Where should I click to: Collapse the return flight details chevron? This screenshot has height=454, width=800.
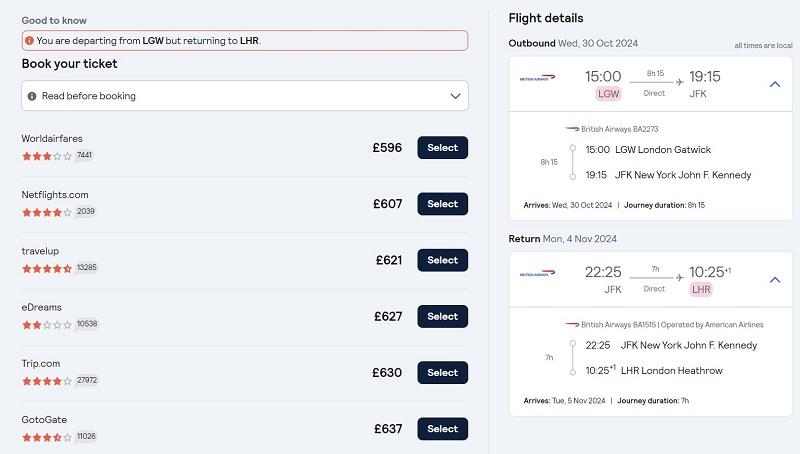coord(774,280)
